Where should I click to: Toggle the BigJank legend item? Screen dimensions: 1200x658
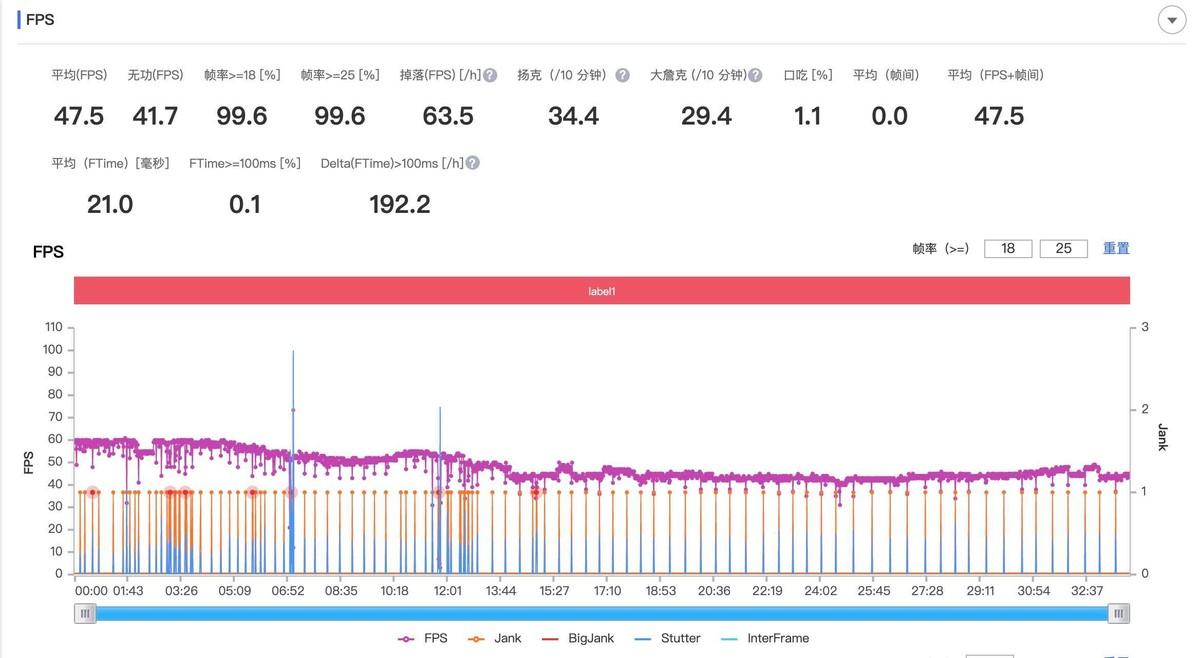coord(576,638)
